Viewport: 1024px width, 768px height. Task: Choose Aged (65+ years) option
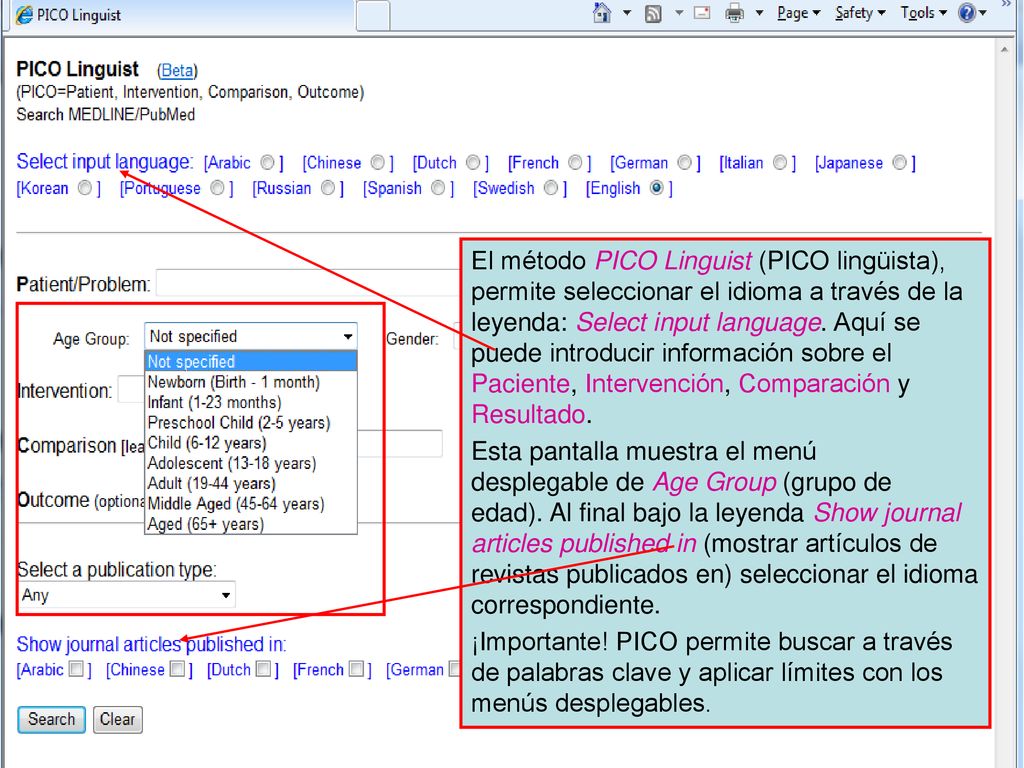(251, 524)
